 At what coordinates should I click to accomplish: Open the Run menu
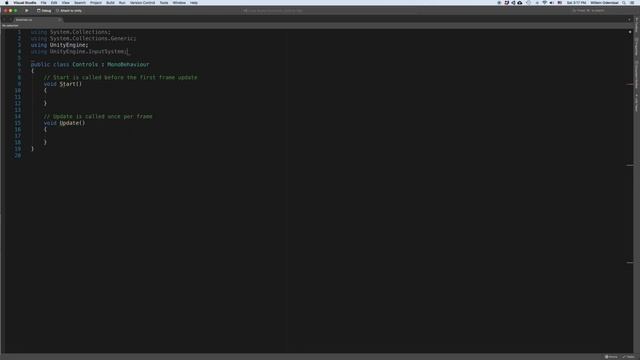point(122,2)
